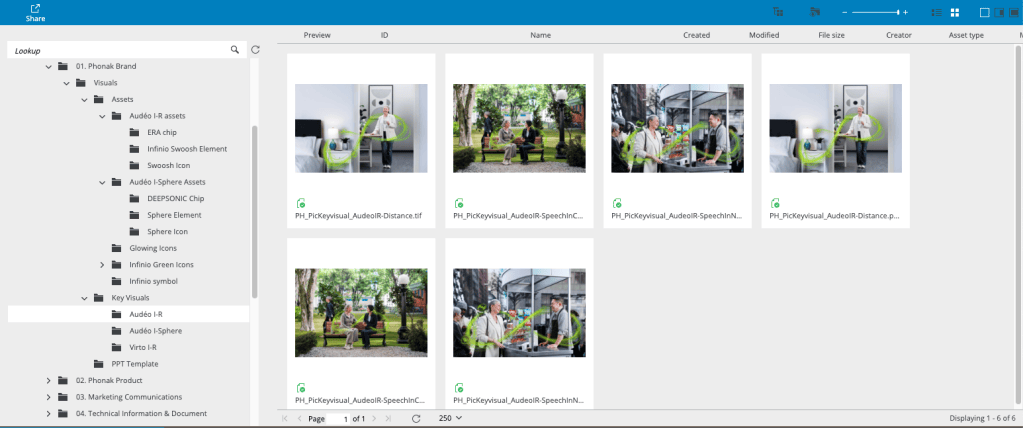The image size is (1023, 428).
Task: Click green status icon on the Distance.tif card
Action: click(301, 204)
